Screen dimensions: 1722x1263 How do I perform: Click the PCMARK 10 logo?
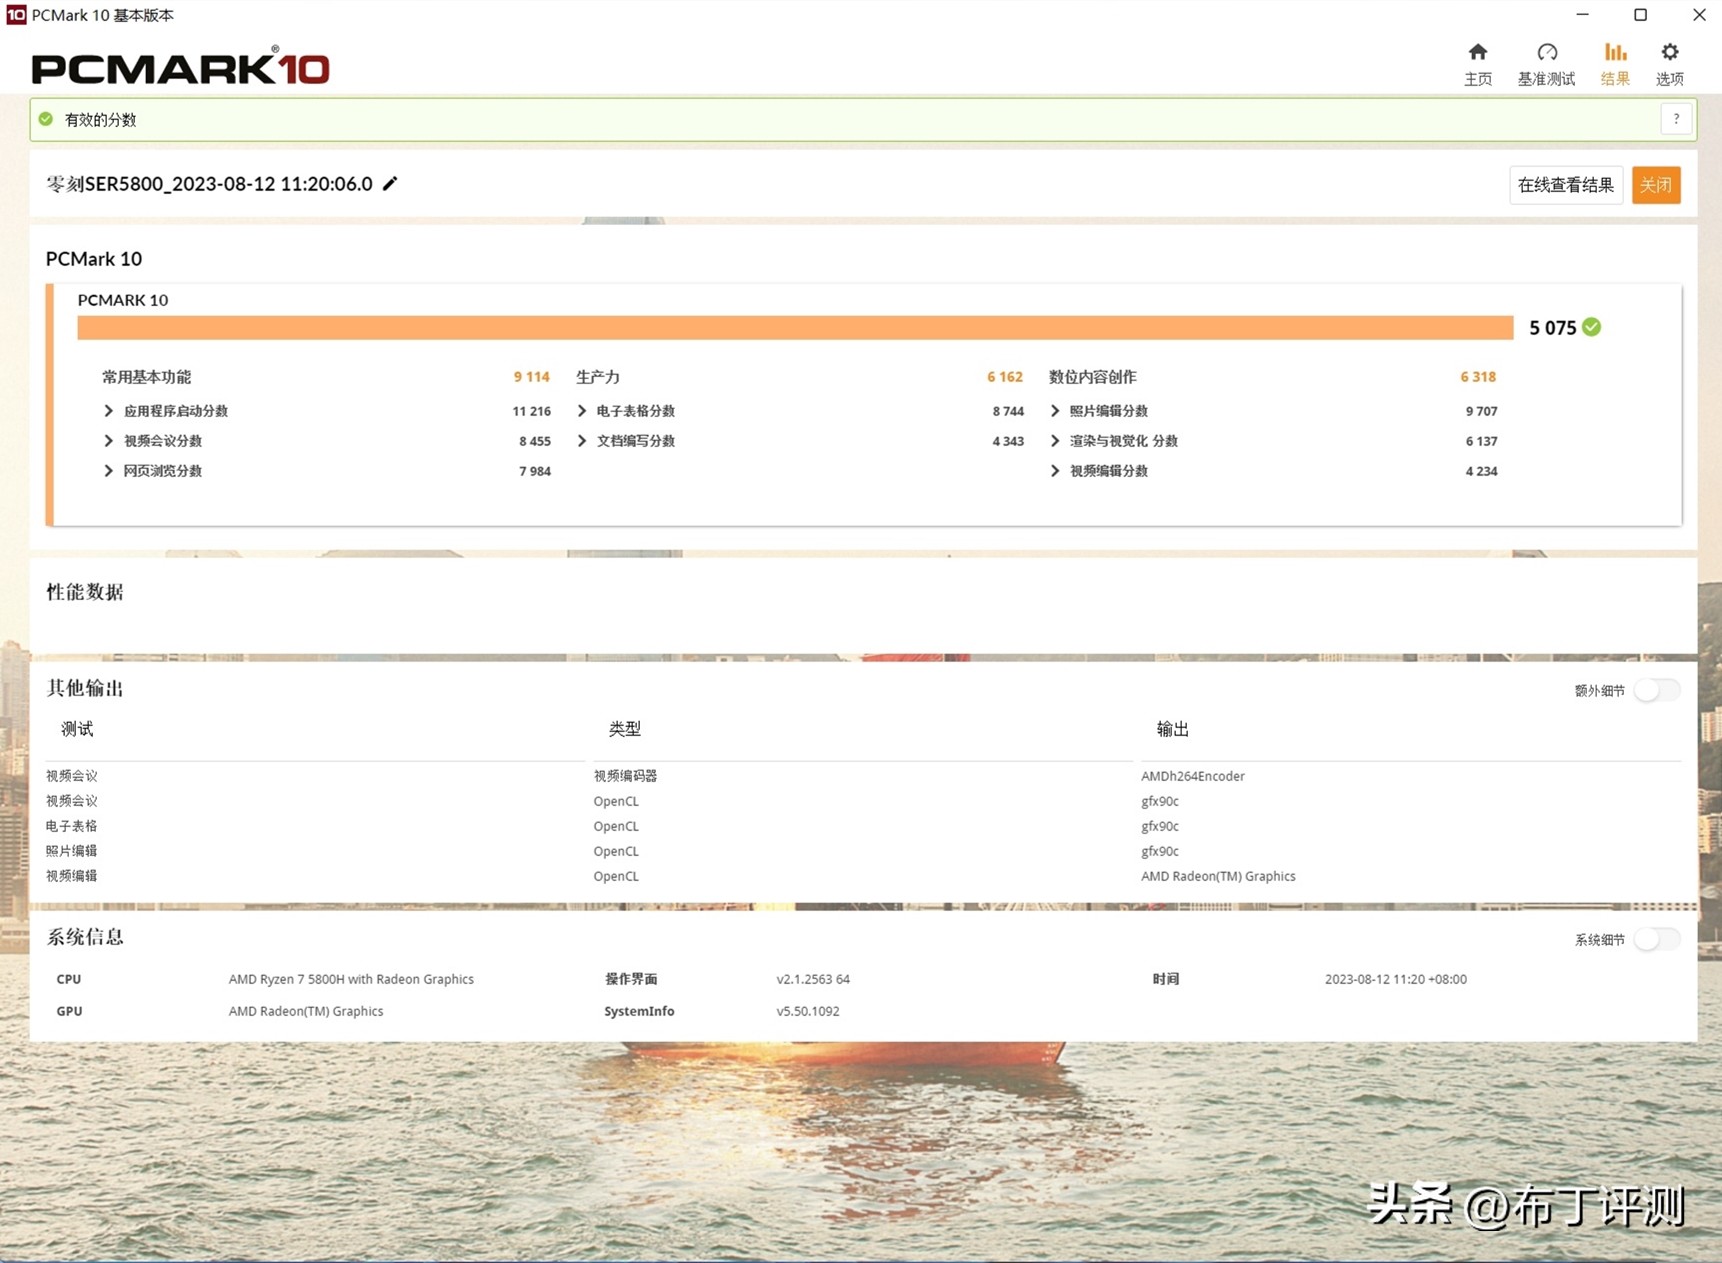180,67
